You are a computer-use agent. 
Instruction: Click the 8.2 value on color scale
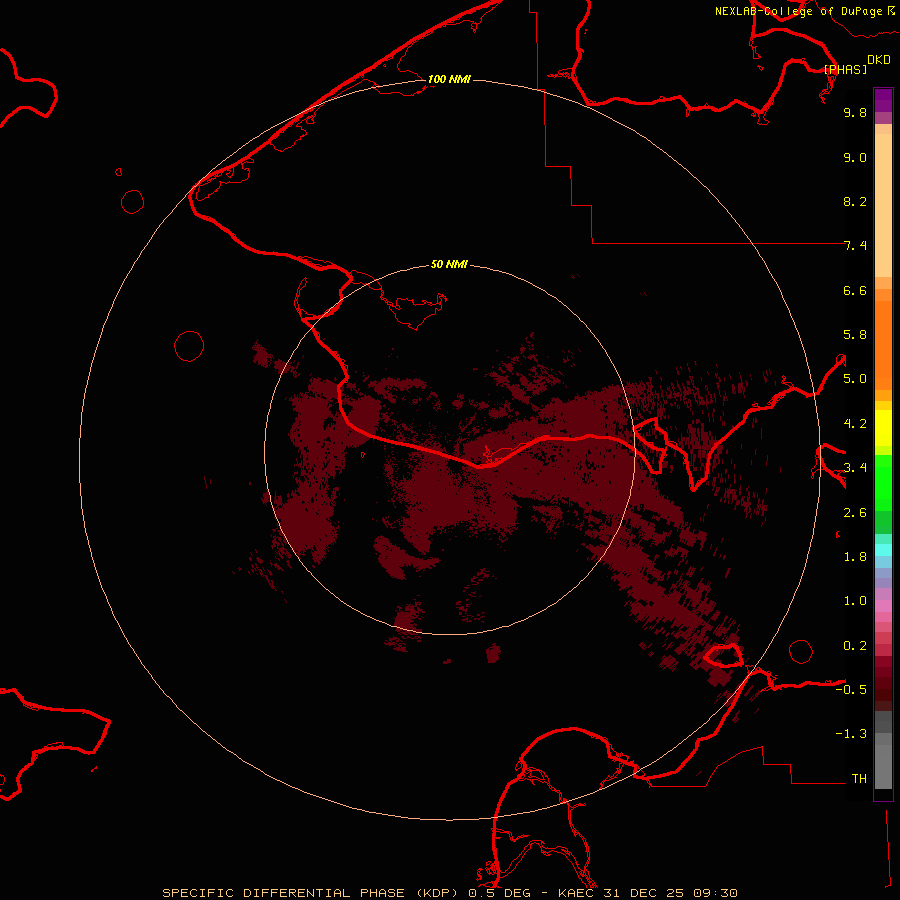(855, 201)
